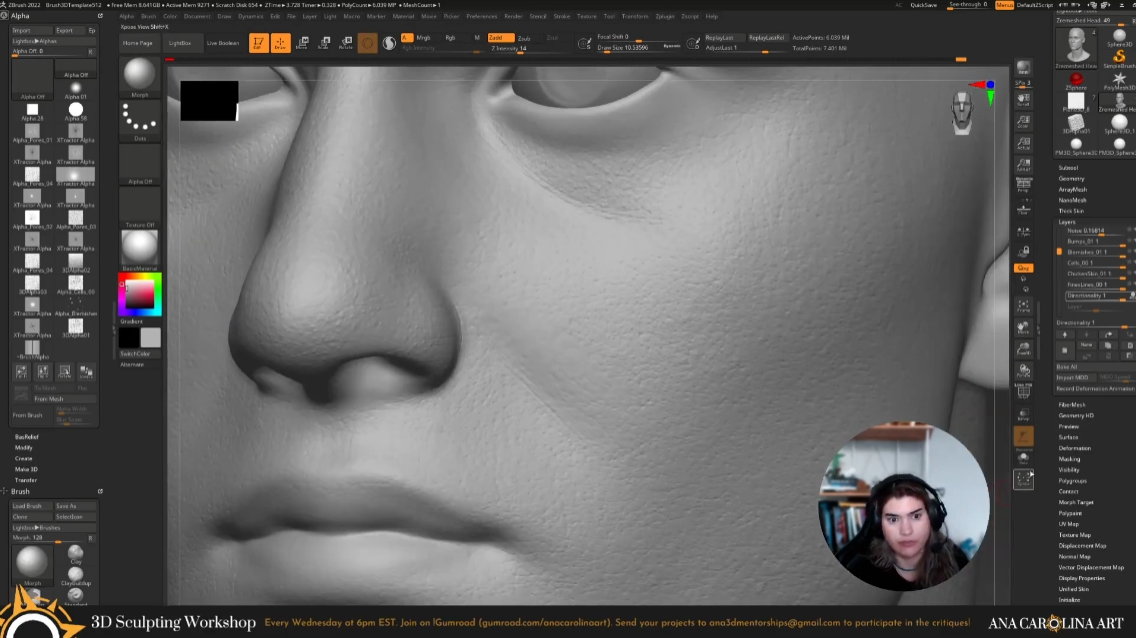The height and width of the screenshot is (638, 1136).
Task: Expand the Deformation section
Action: pyautogui.click(x=1074, y=448)
